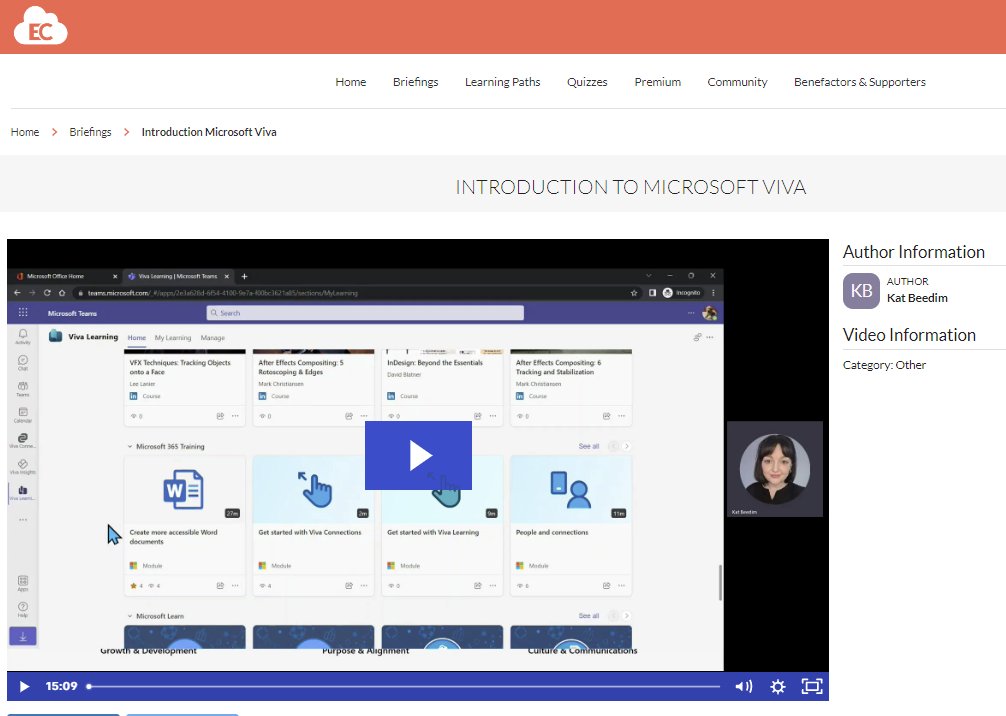Click the Apps icon in Teams
1006x716 pixels.
point(22,582)
